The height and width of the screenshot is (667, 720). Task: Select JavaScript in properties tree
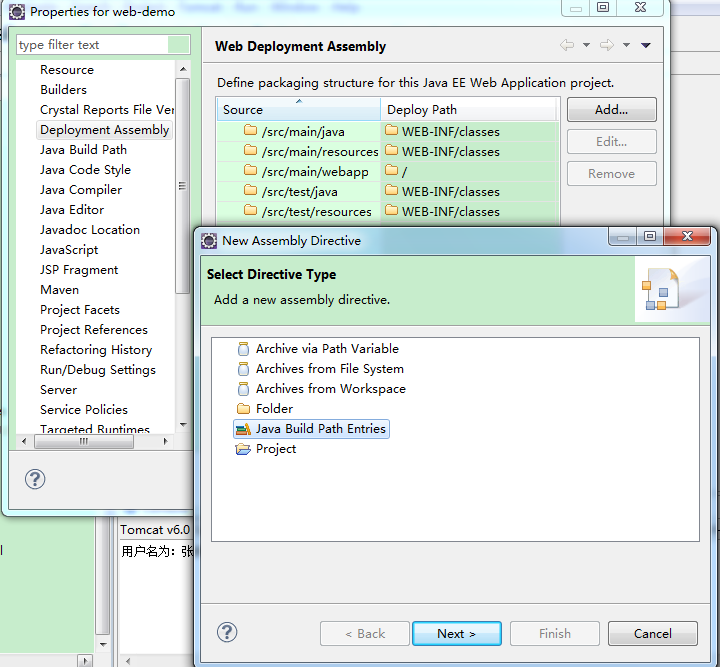pos(69,250)
